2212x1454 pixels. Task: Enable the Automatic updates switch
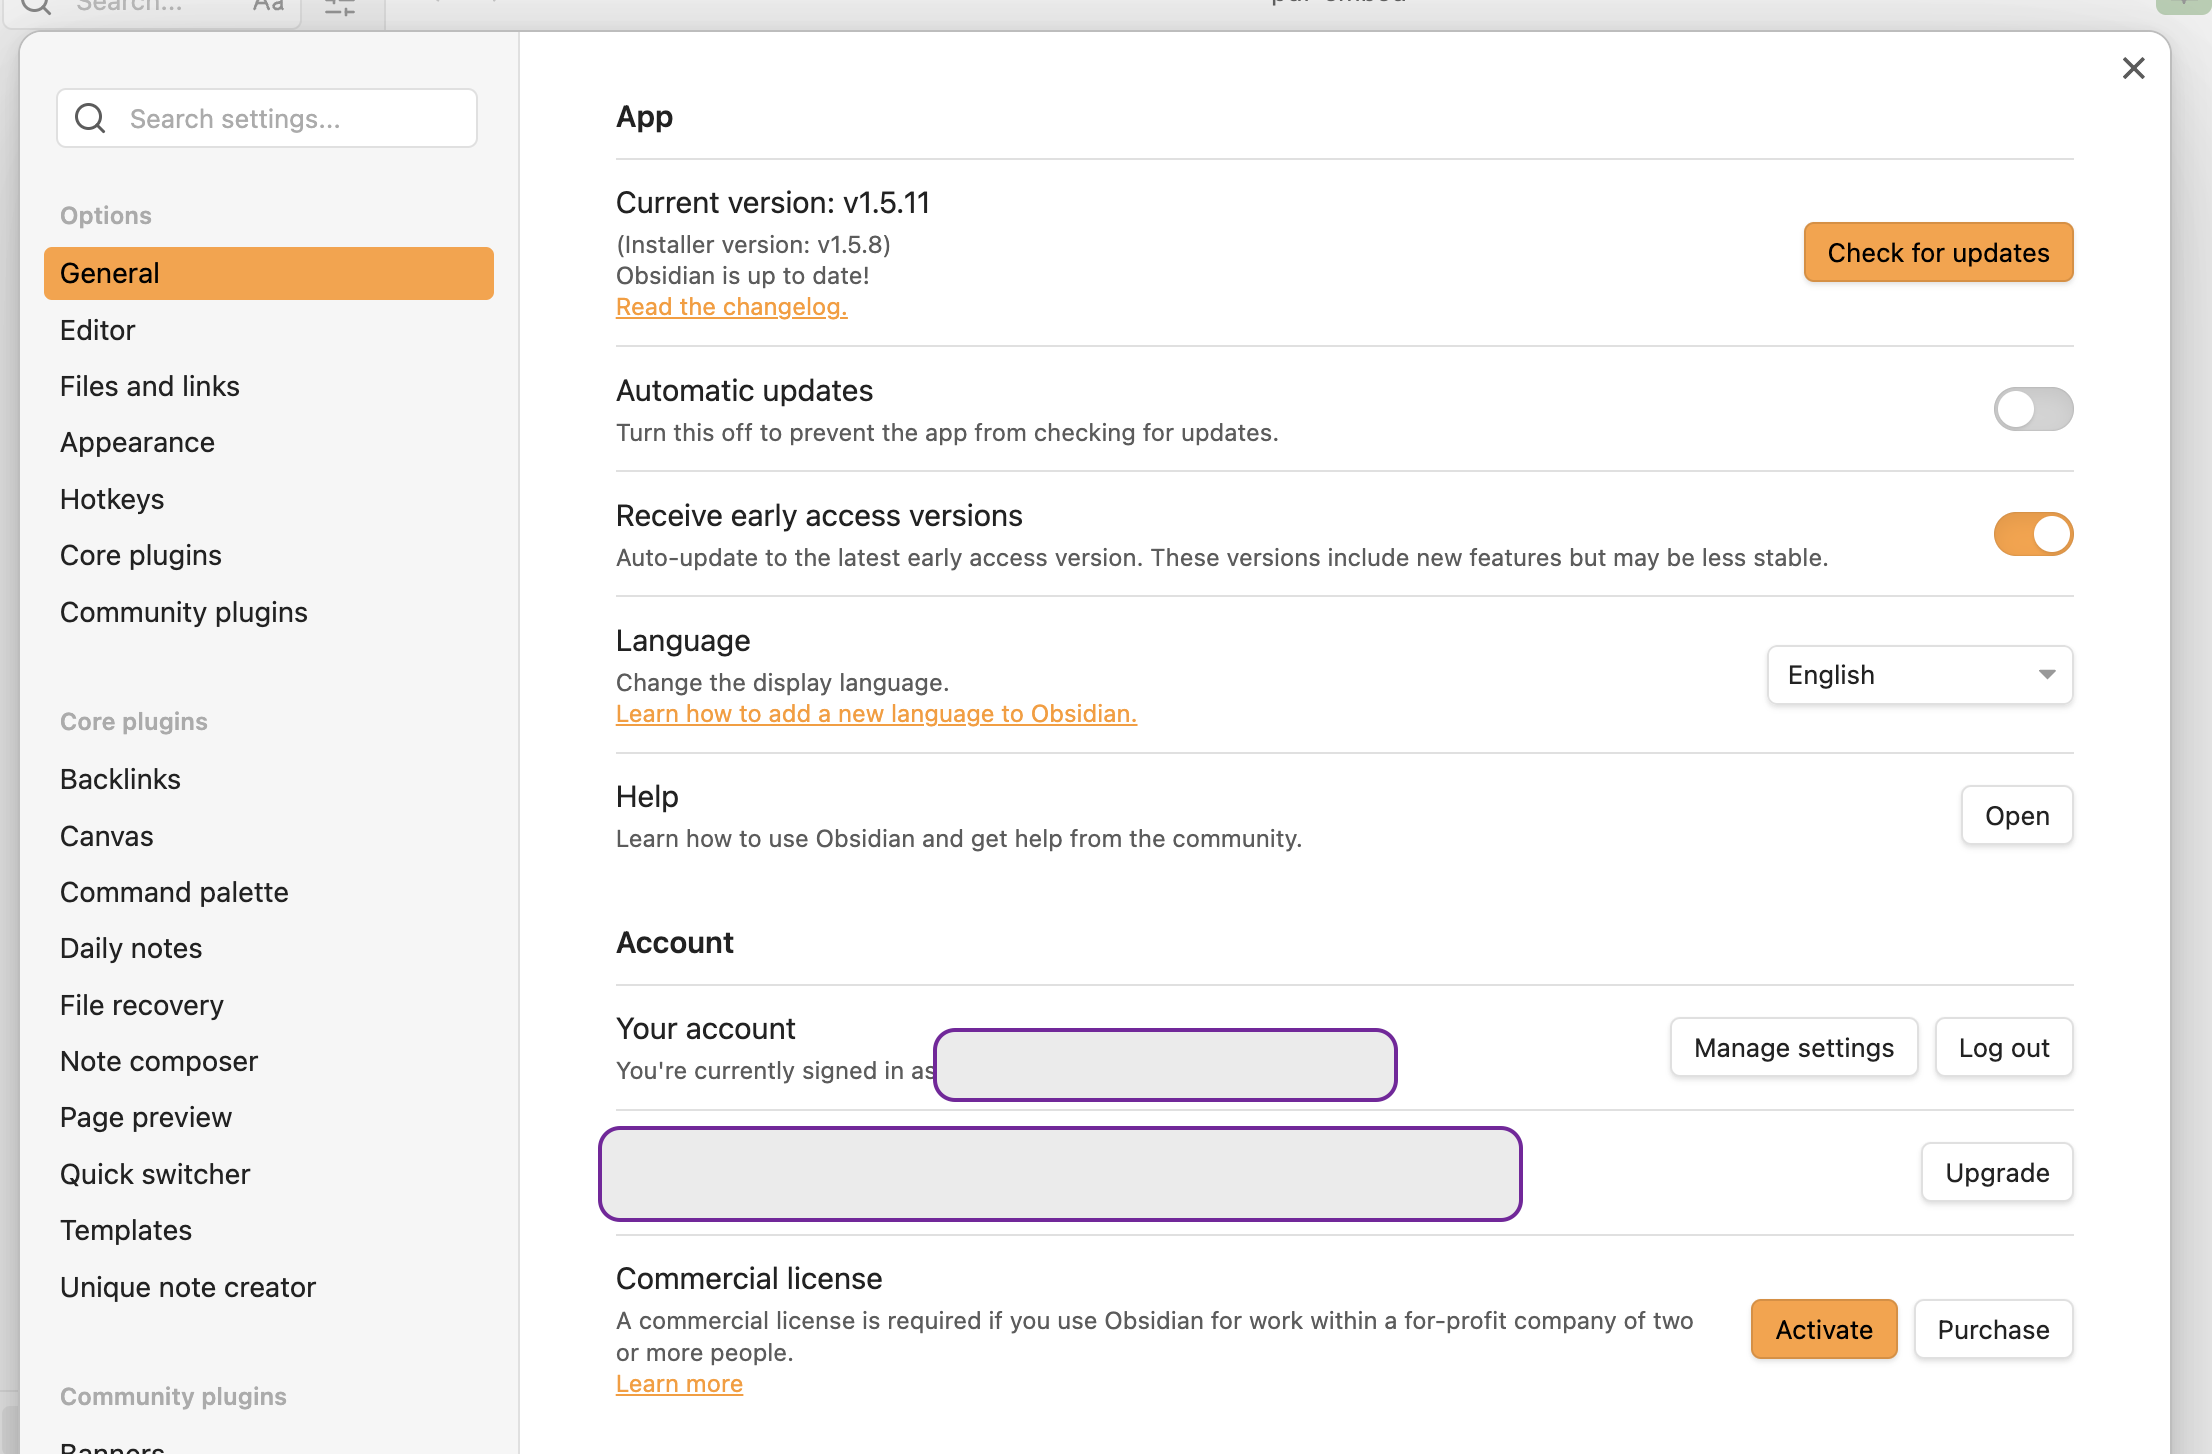click(2032, 409)
